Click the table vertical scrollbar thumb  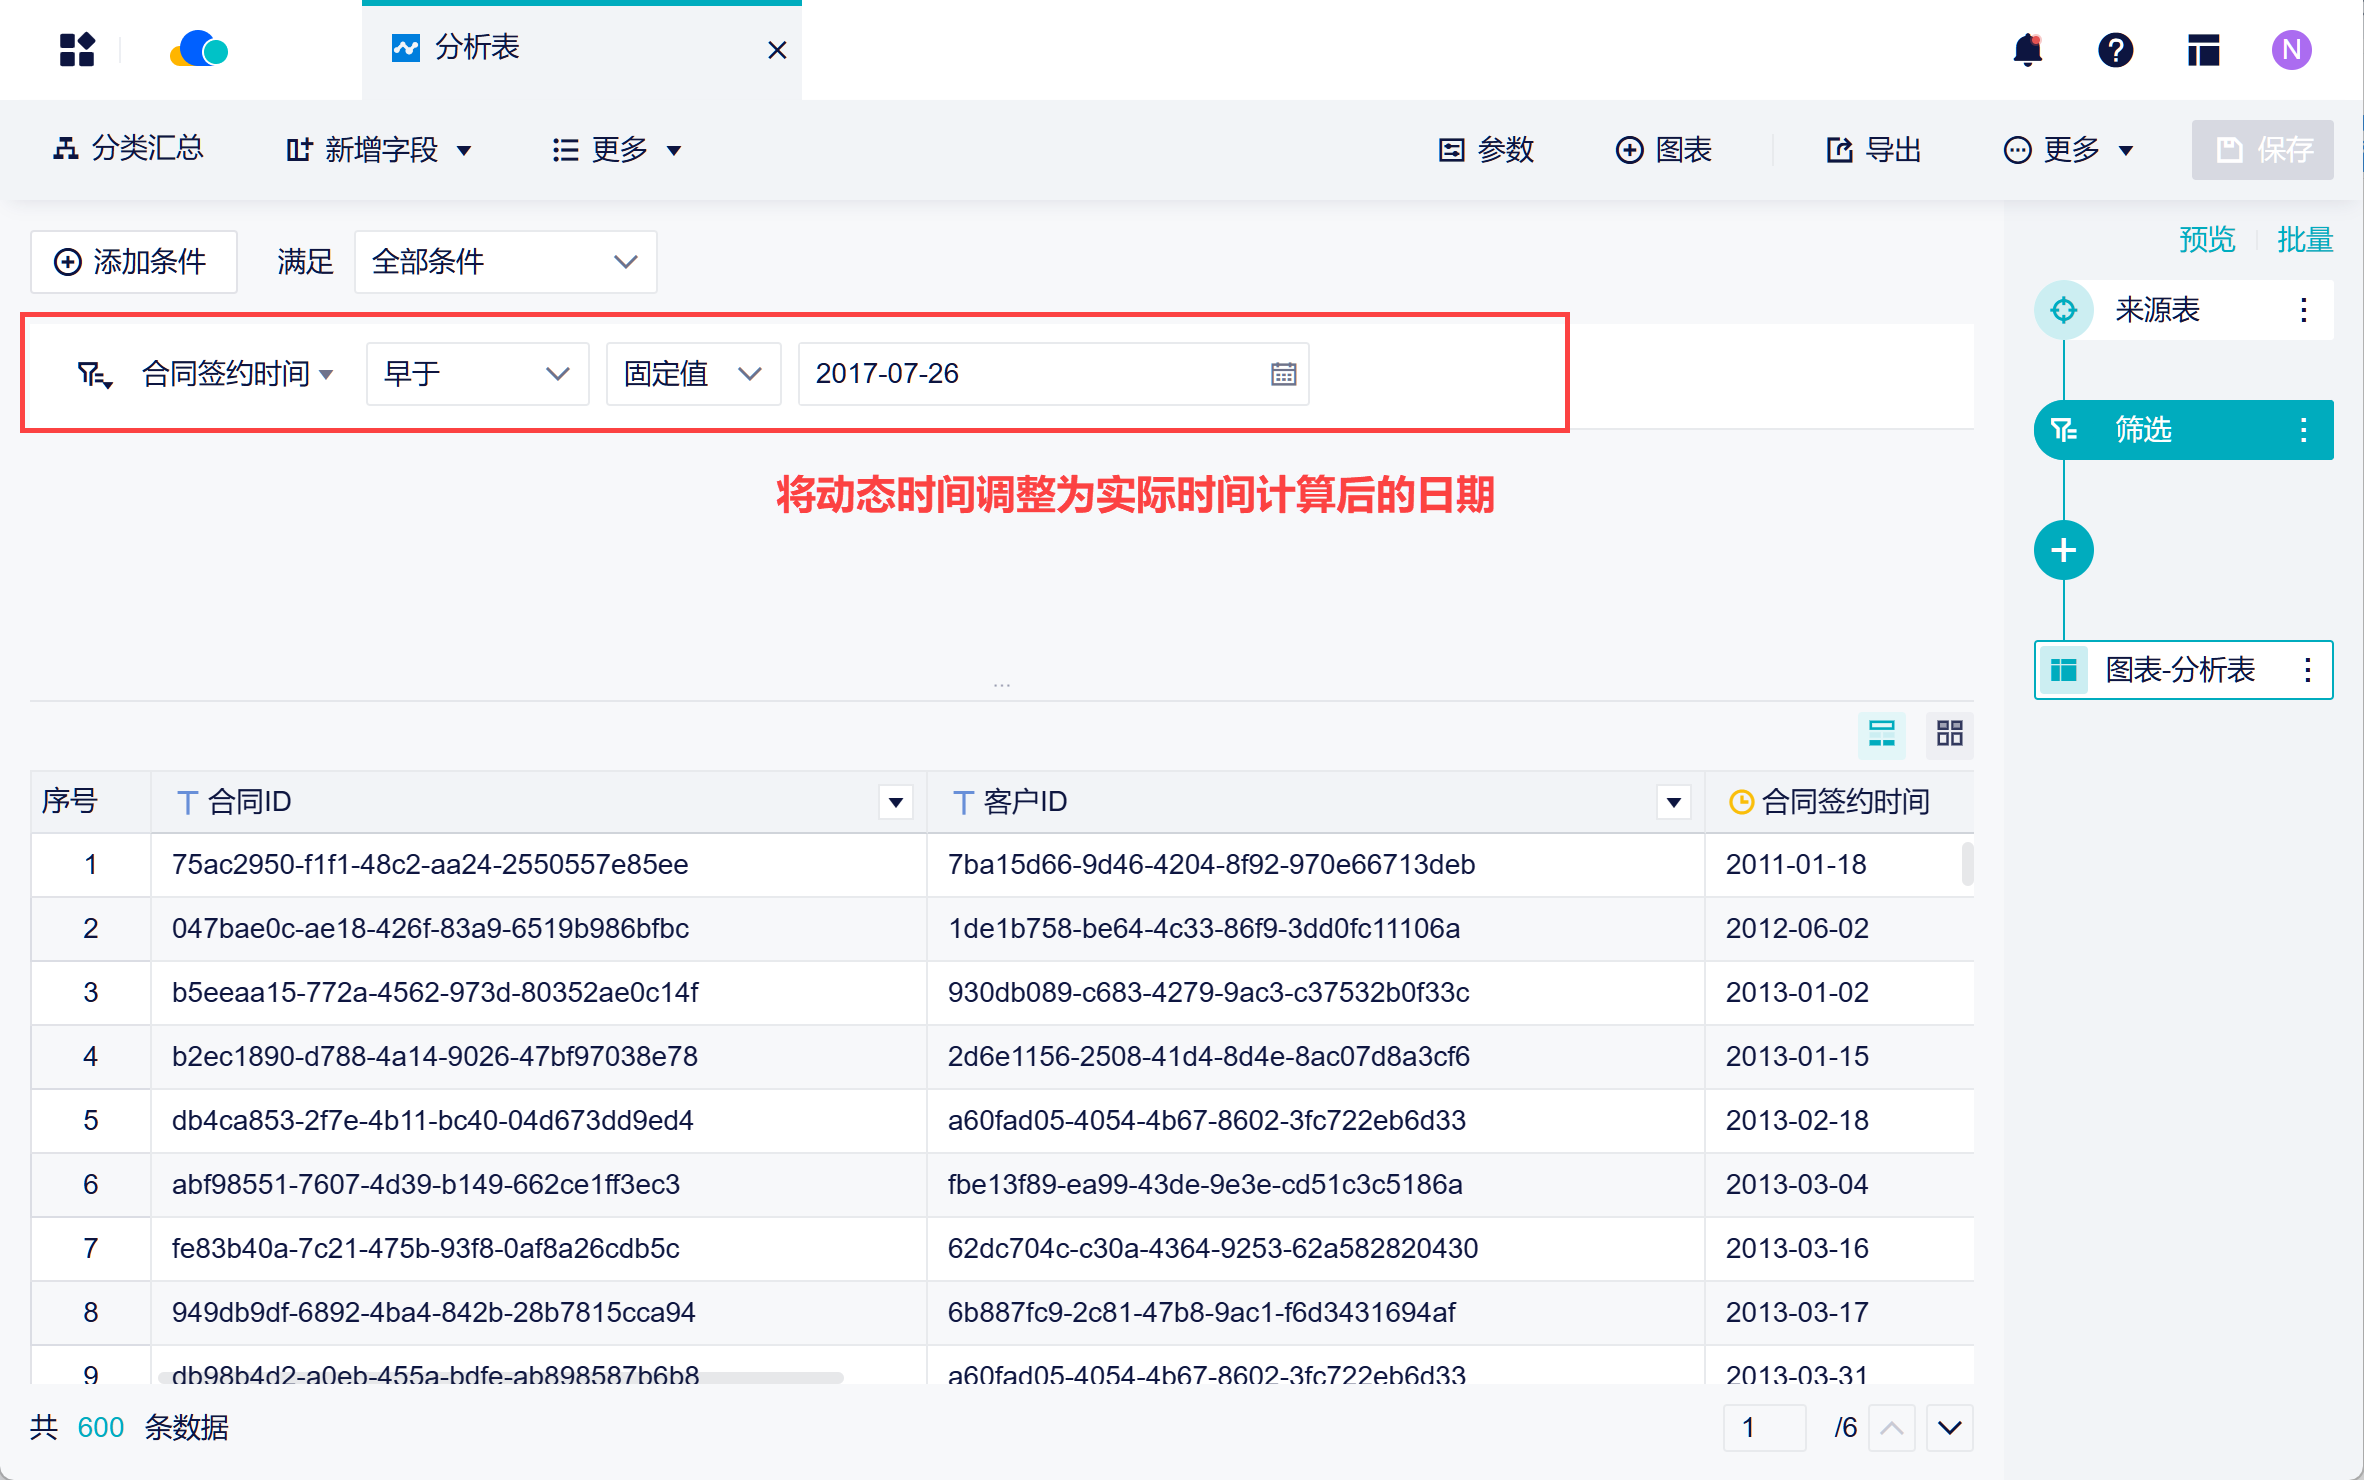(x=1967, y=864)
